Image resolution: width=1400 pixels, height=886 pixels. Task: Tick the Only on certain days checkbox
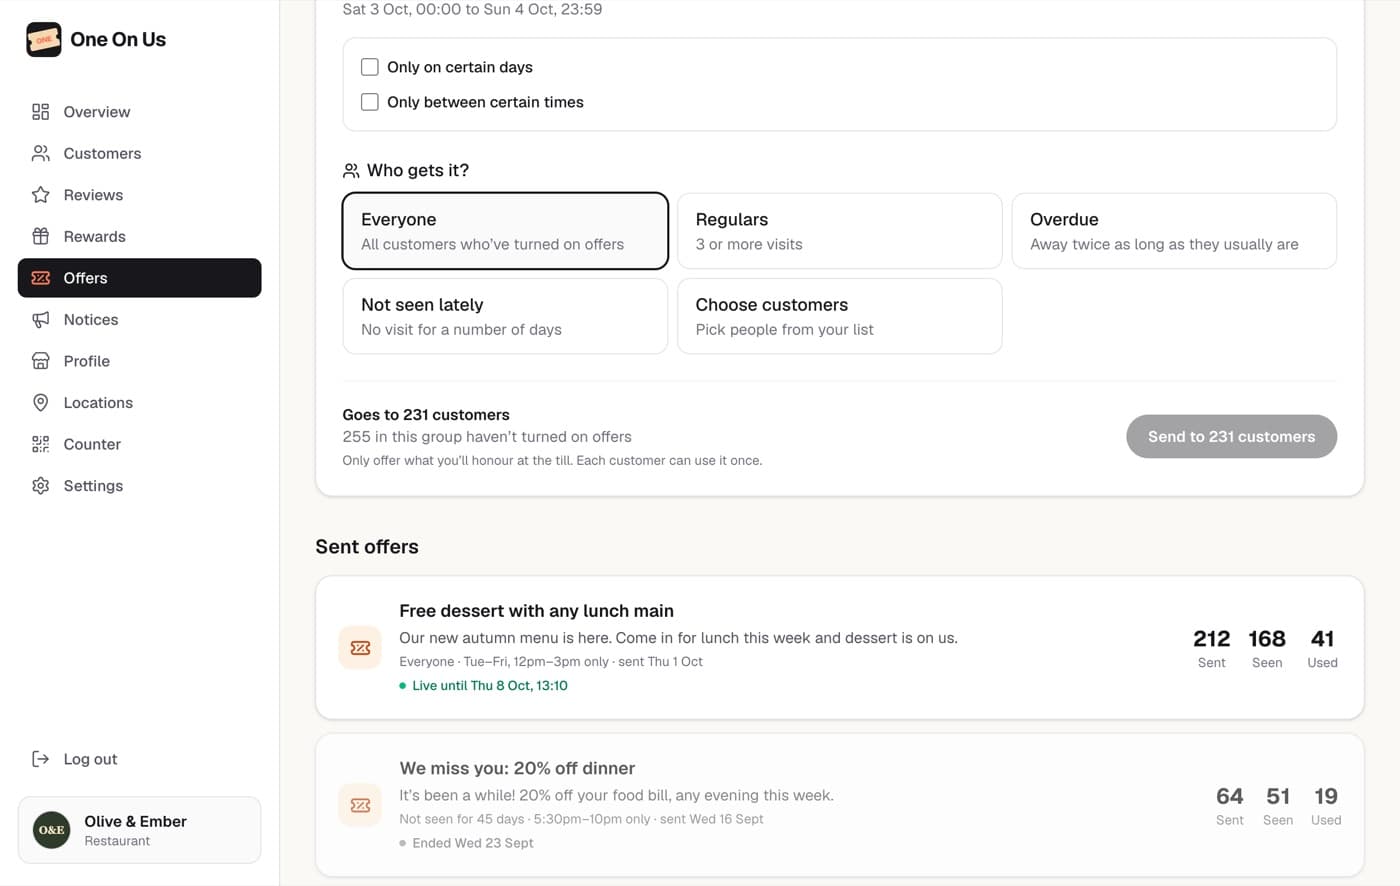(x=370, y=67)
